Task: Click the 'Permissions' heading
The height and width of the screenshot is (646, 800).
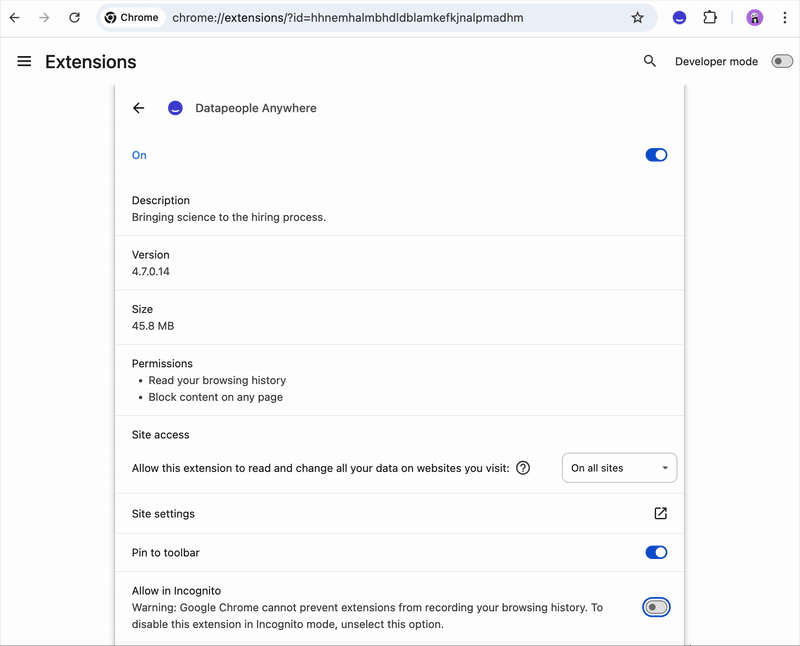Action: pyautogui.click(x=162, y=363)
